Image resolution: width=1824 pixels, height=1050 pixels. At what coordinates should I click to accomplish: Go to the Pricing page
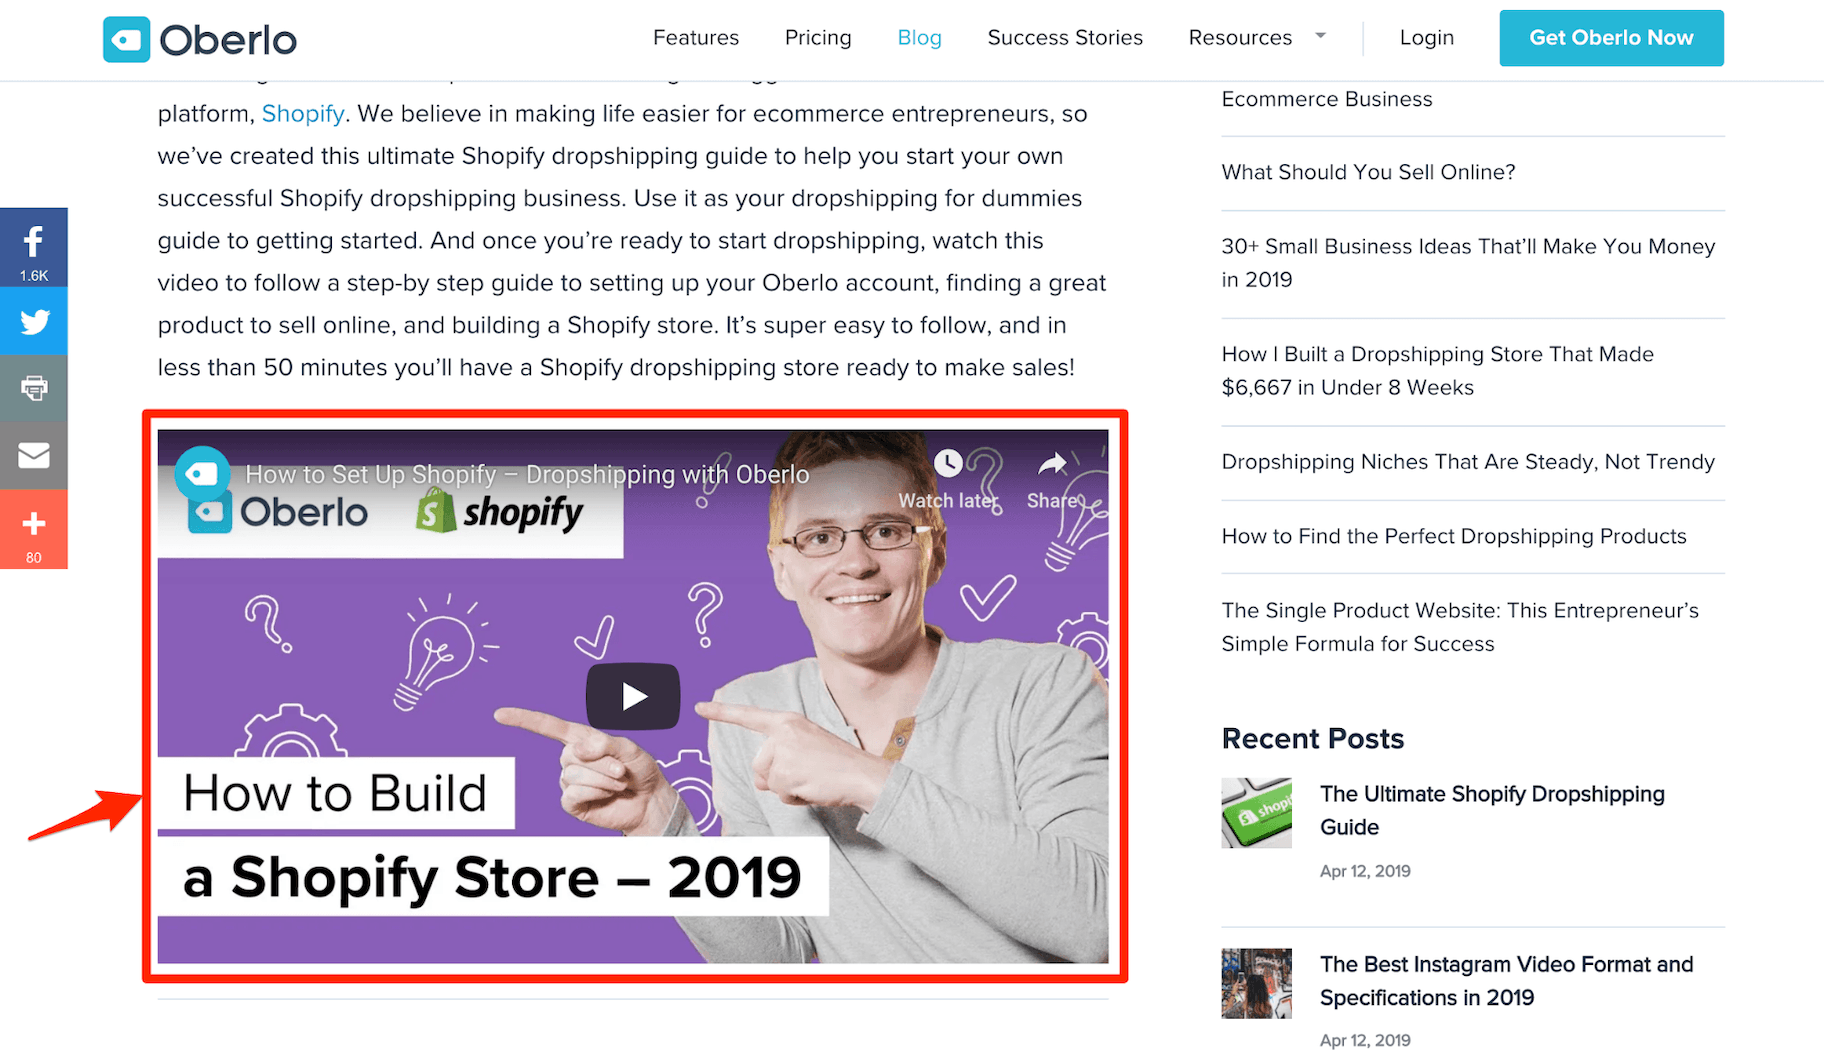818,38
